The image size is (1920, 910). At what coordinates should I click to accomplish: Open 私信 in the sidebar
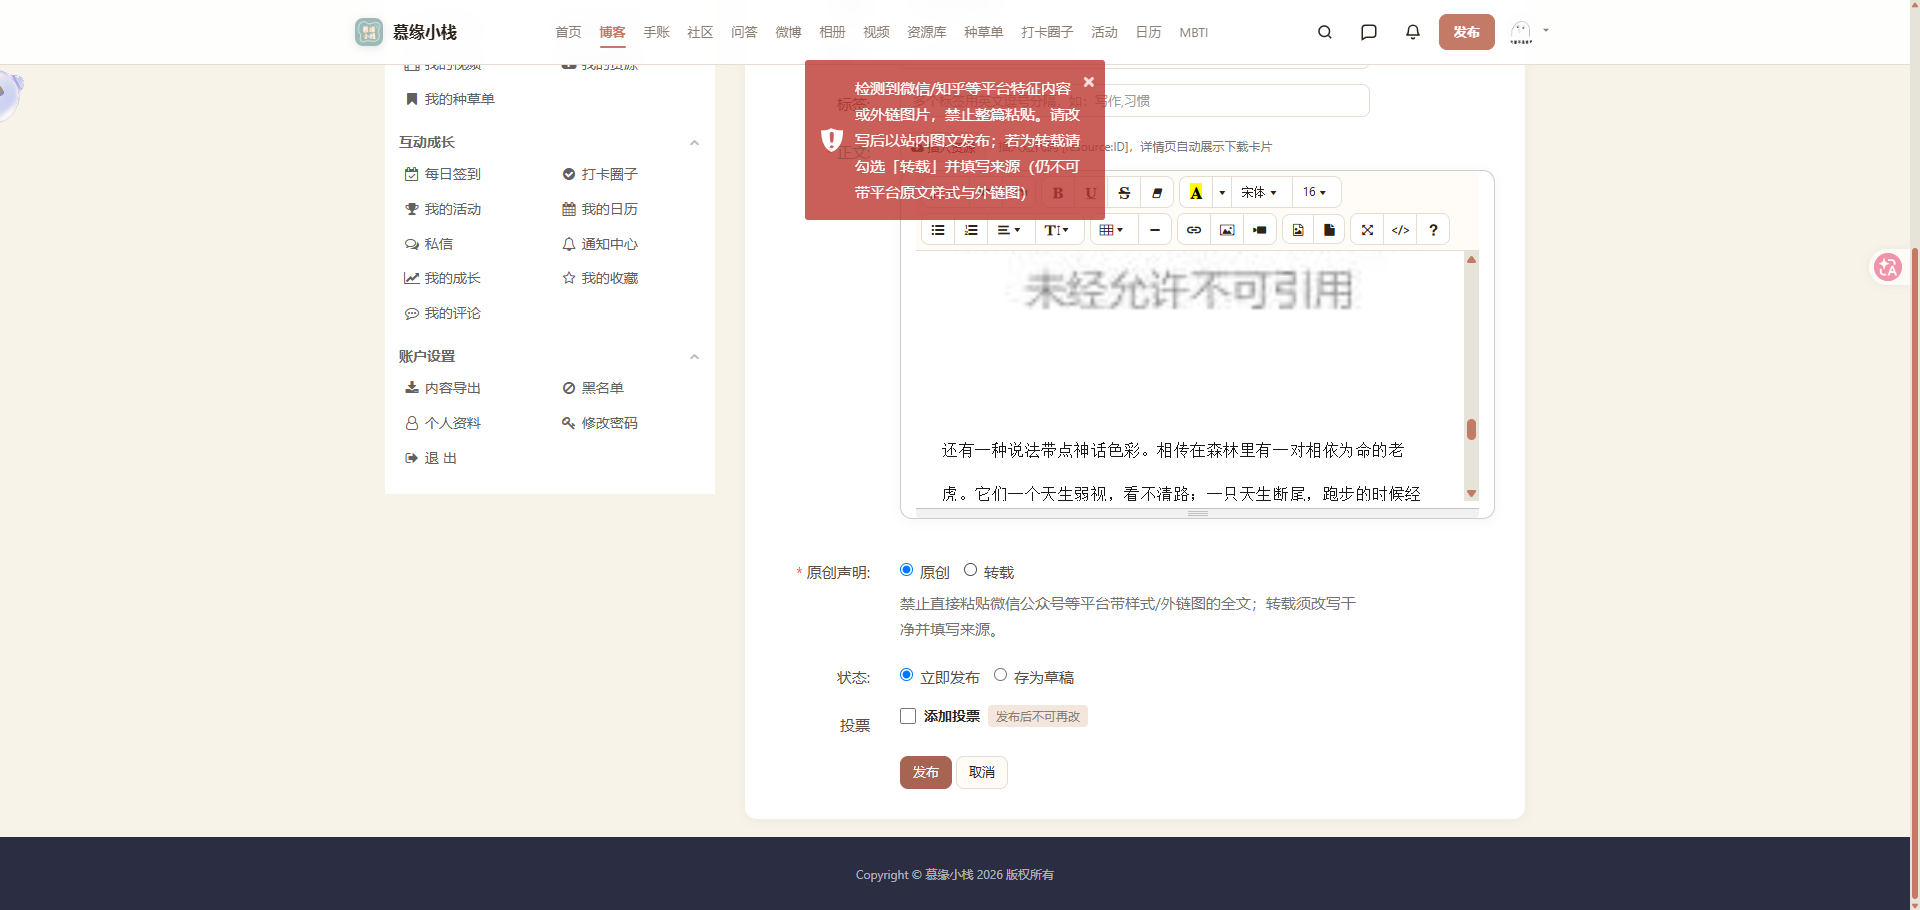pos(428,244)
